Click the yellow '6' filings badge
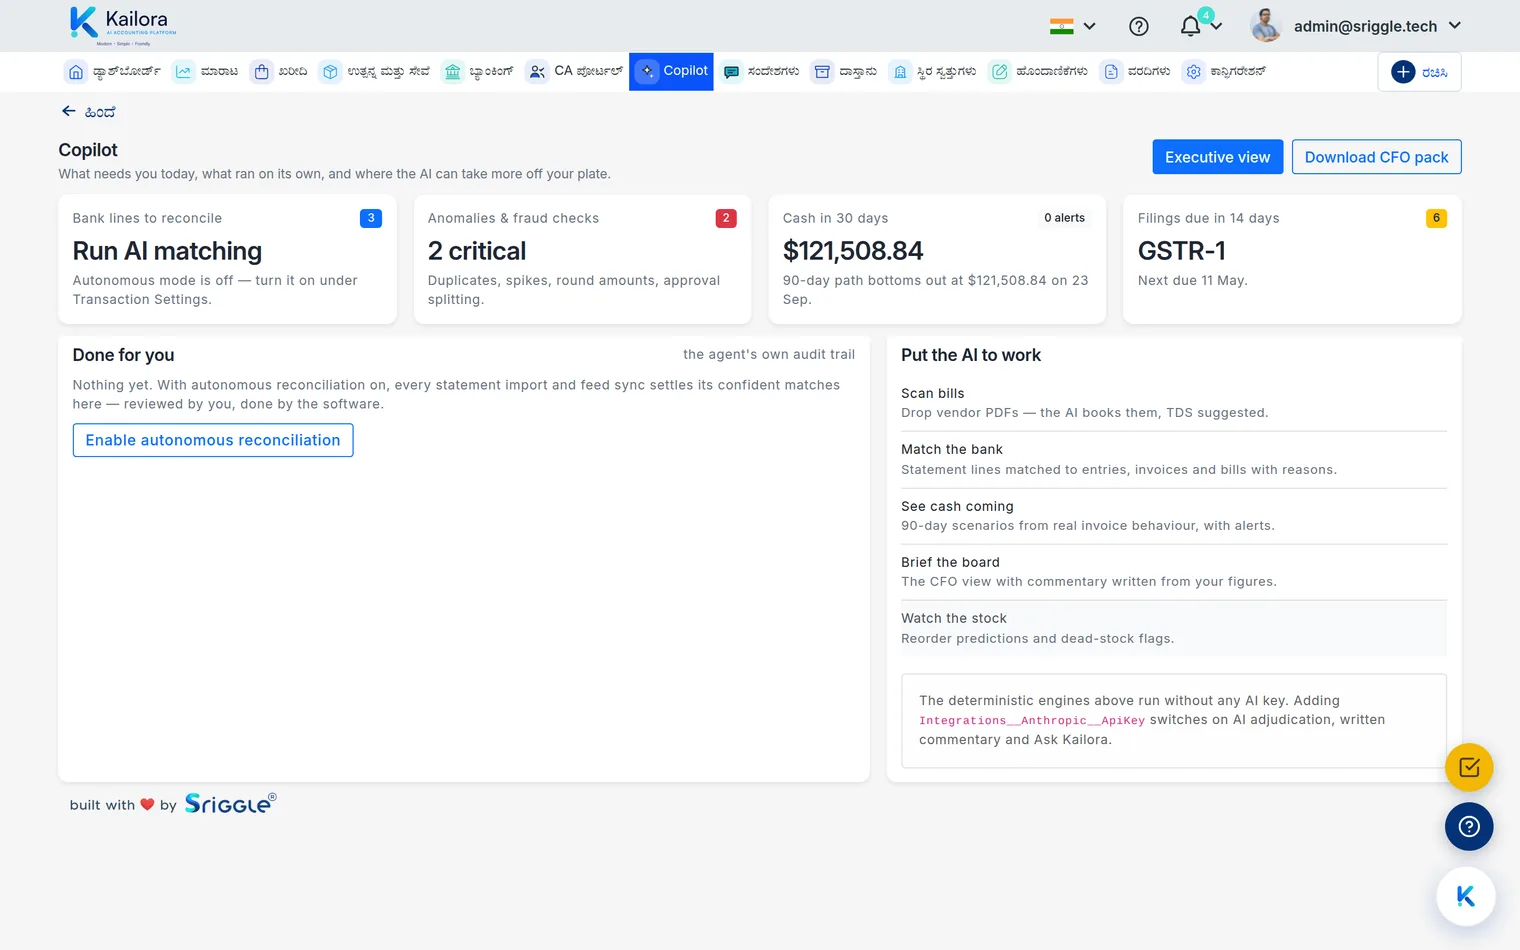1520x950 pixels. click(x=1436, y=218)
